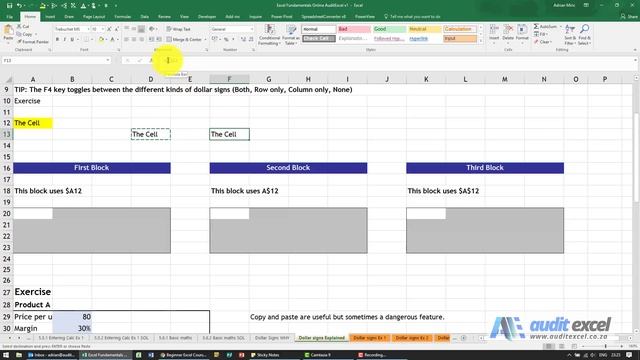Open the number format General dropdown

(x=251, y=29)
